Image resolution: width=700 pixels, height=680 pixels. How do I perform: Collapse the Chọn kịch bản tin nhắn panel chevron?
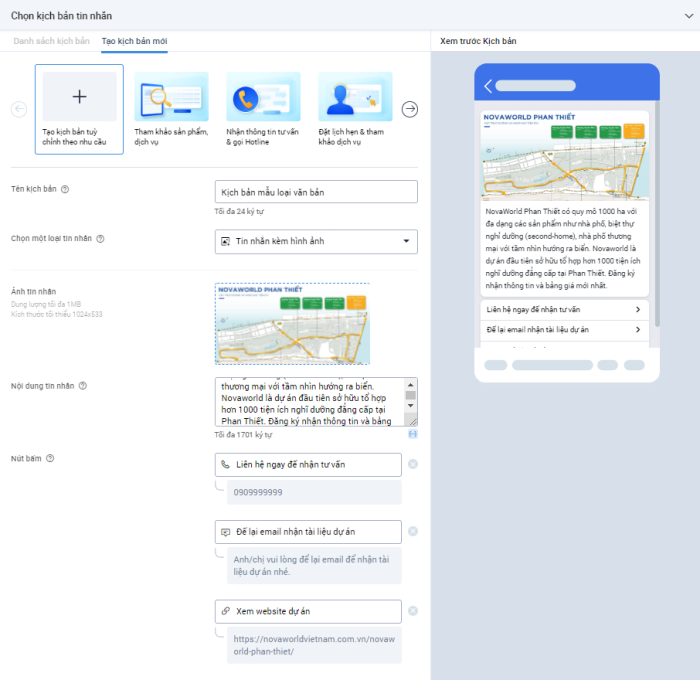(689, 16)
